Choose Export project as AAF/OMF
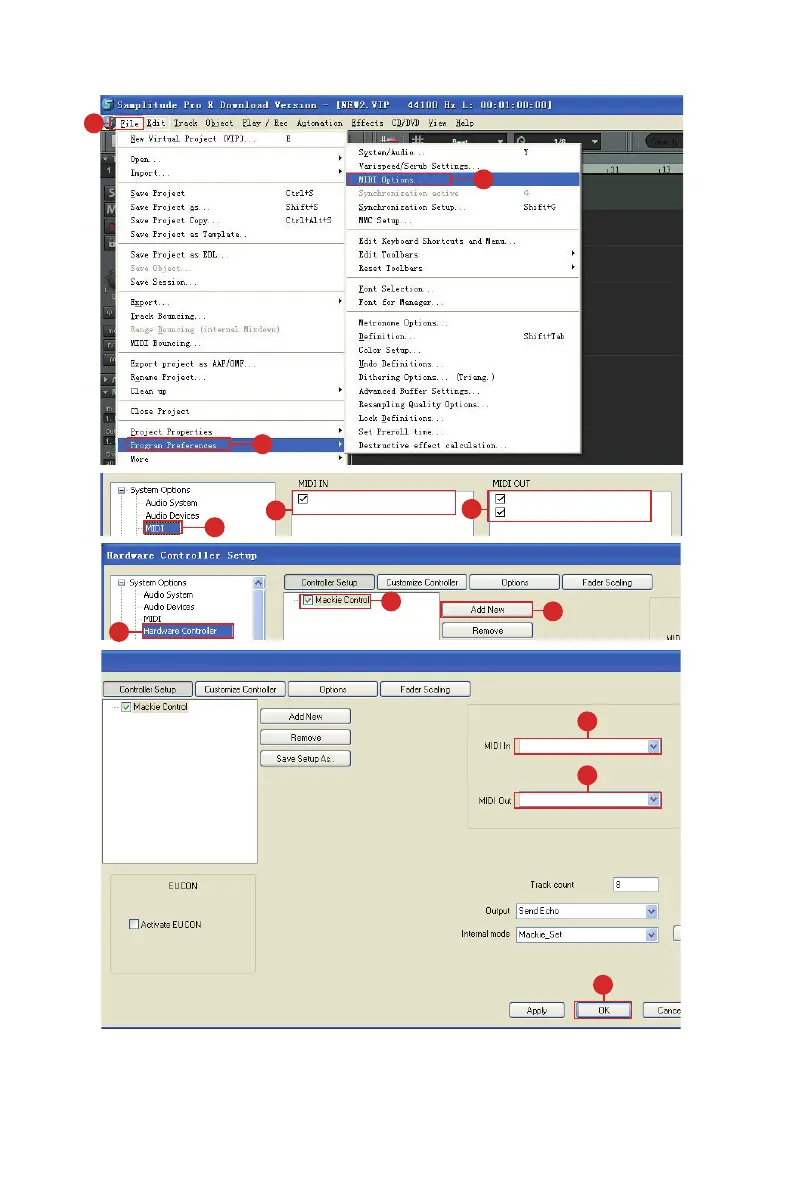 [x=231, y=365]
